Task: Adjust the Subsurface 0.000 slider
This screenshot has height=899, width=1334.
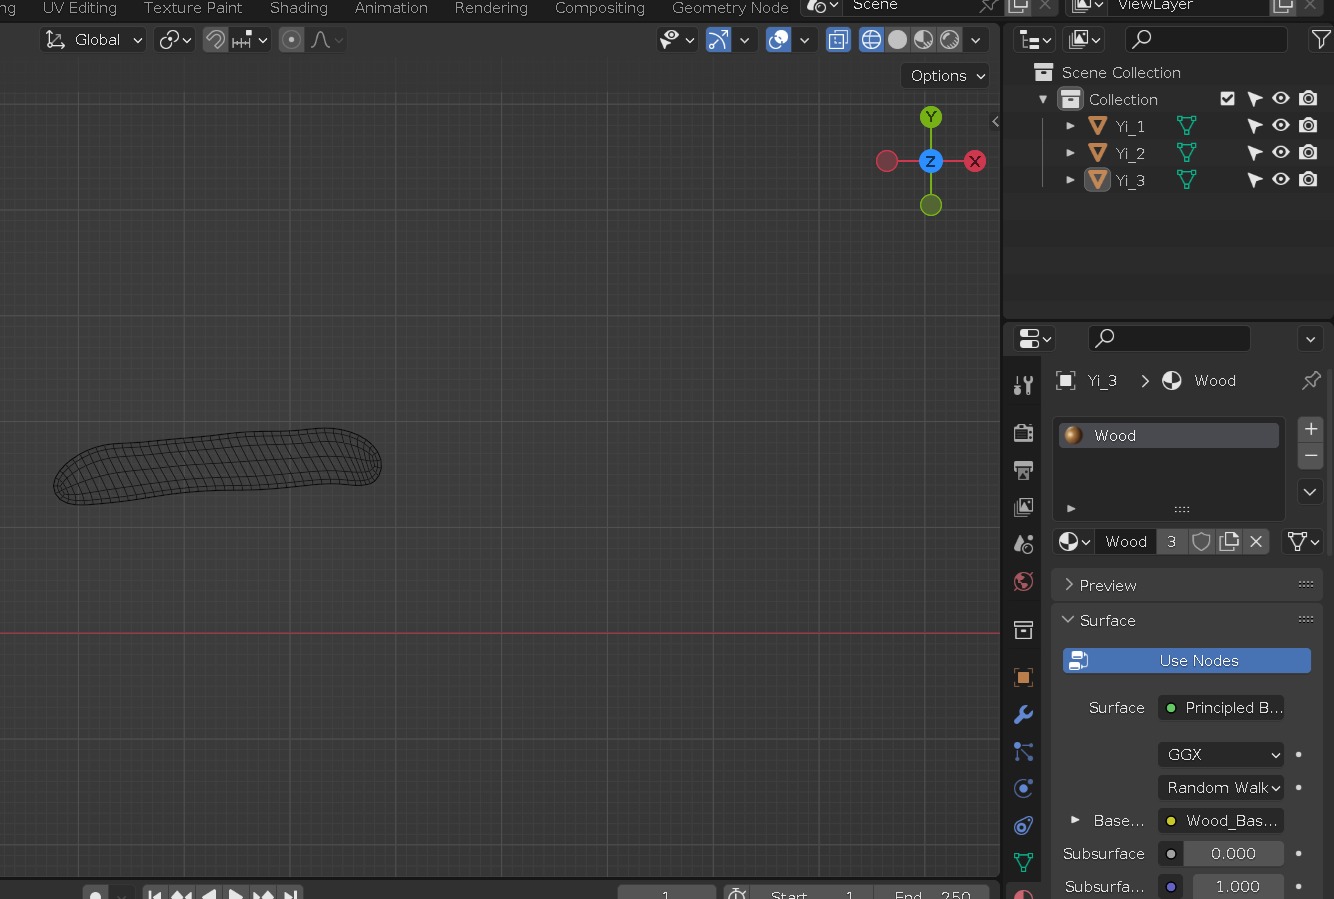Action: click(1233, 853)
